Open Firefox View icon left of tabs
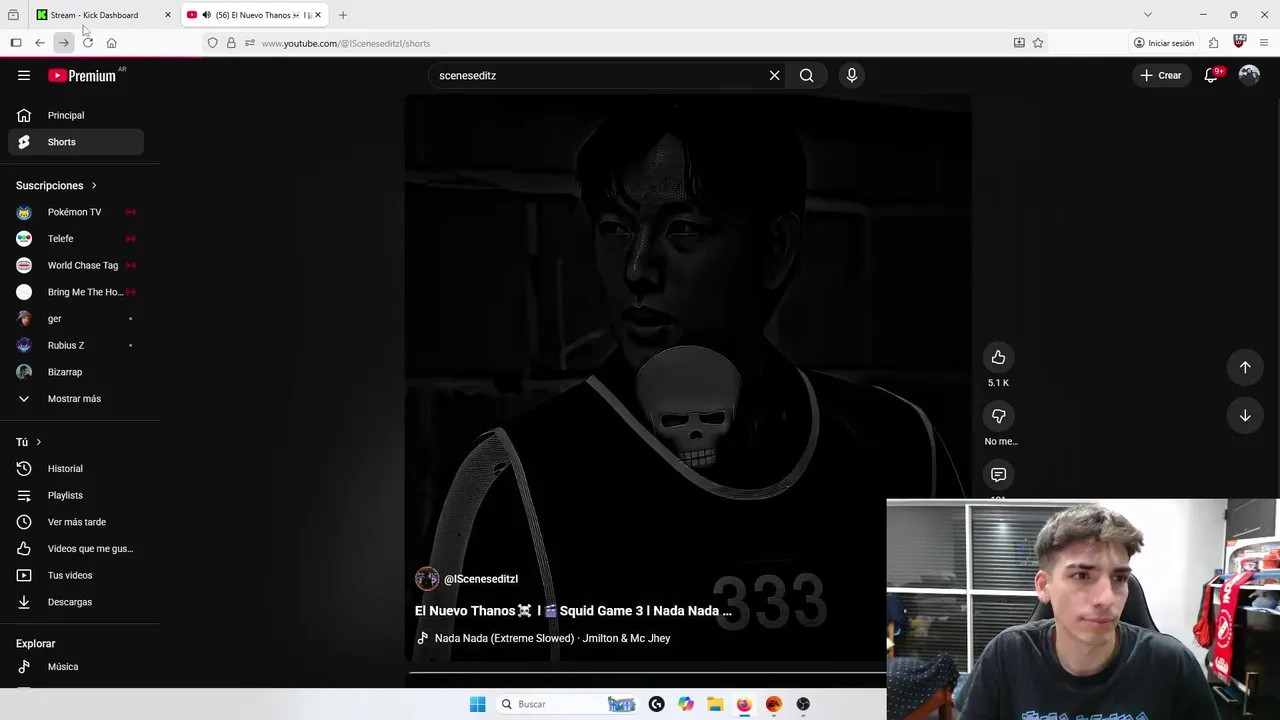The height and width of the screenshot is (720, 1280). (13, 15)
